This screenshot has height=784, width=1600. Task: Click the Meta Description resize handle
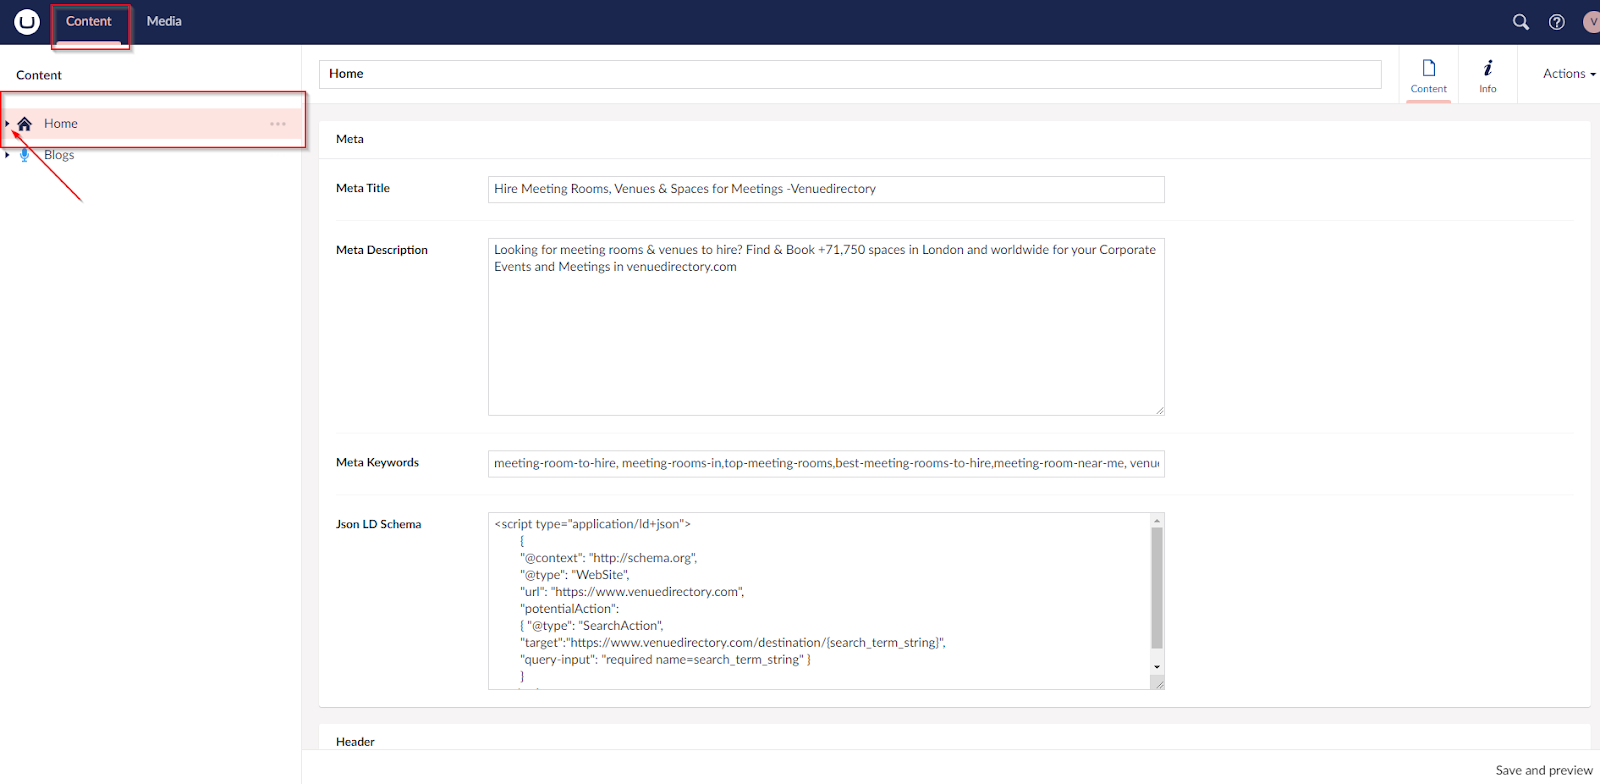pyautogui.click(x=1159, y=410)
